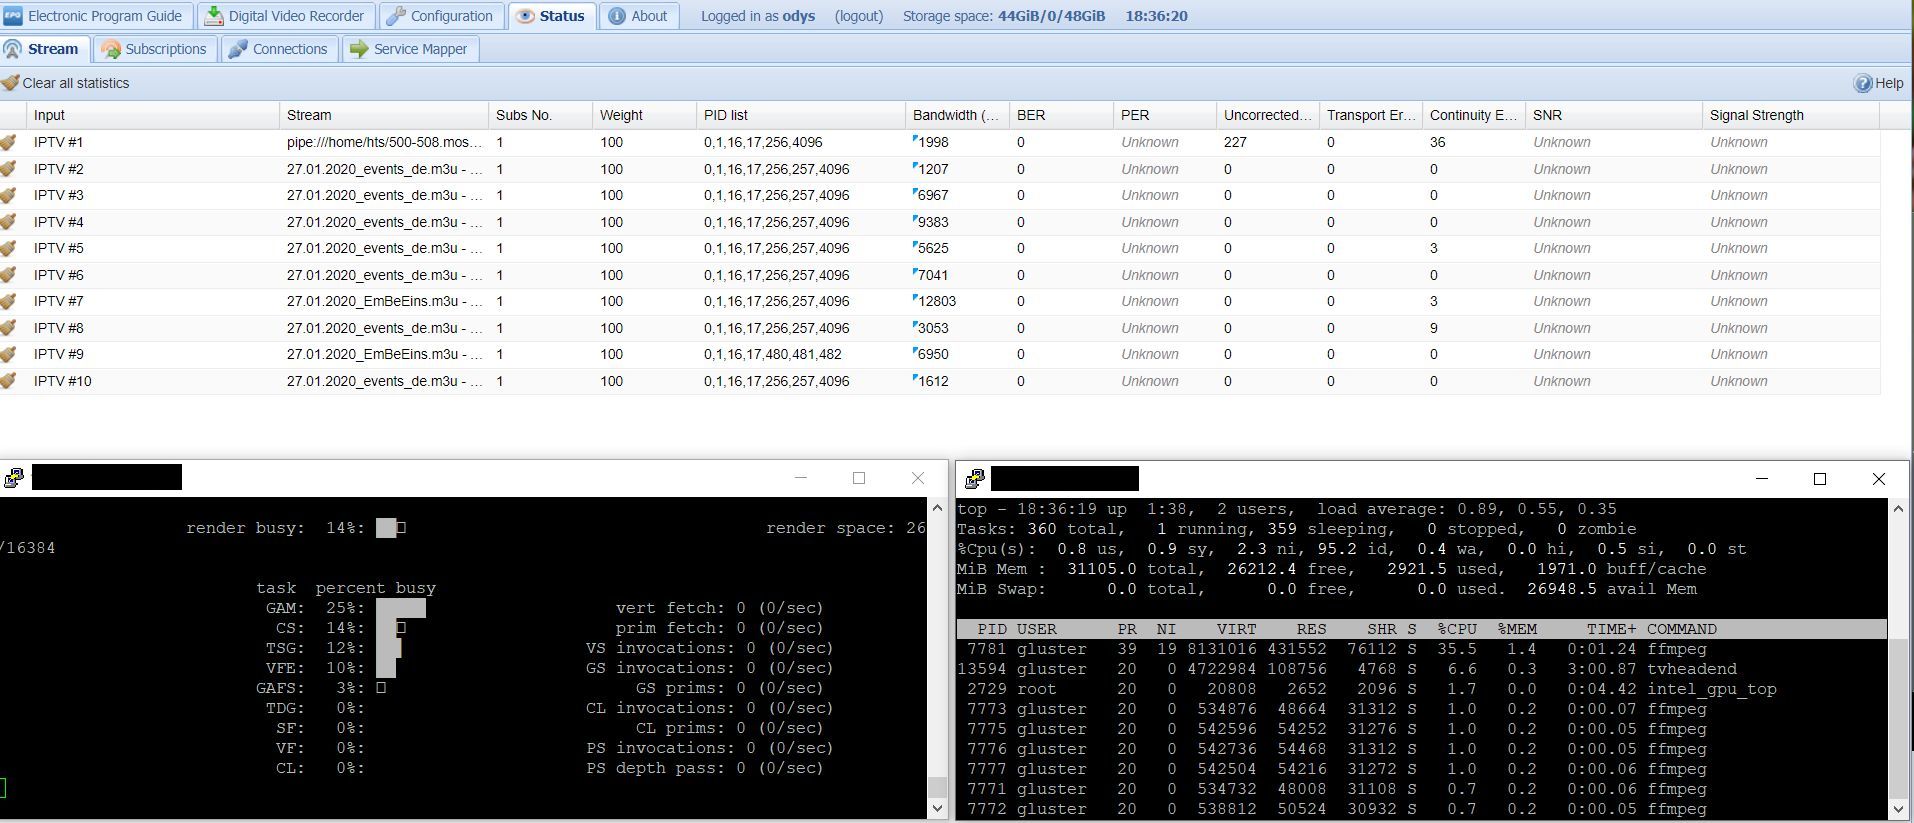Click the EPG icon in top tab
Screen dimensions: 1914x823
pyautogui.click(x=13, y=16)
